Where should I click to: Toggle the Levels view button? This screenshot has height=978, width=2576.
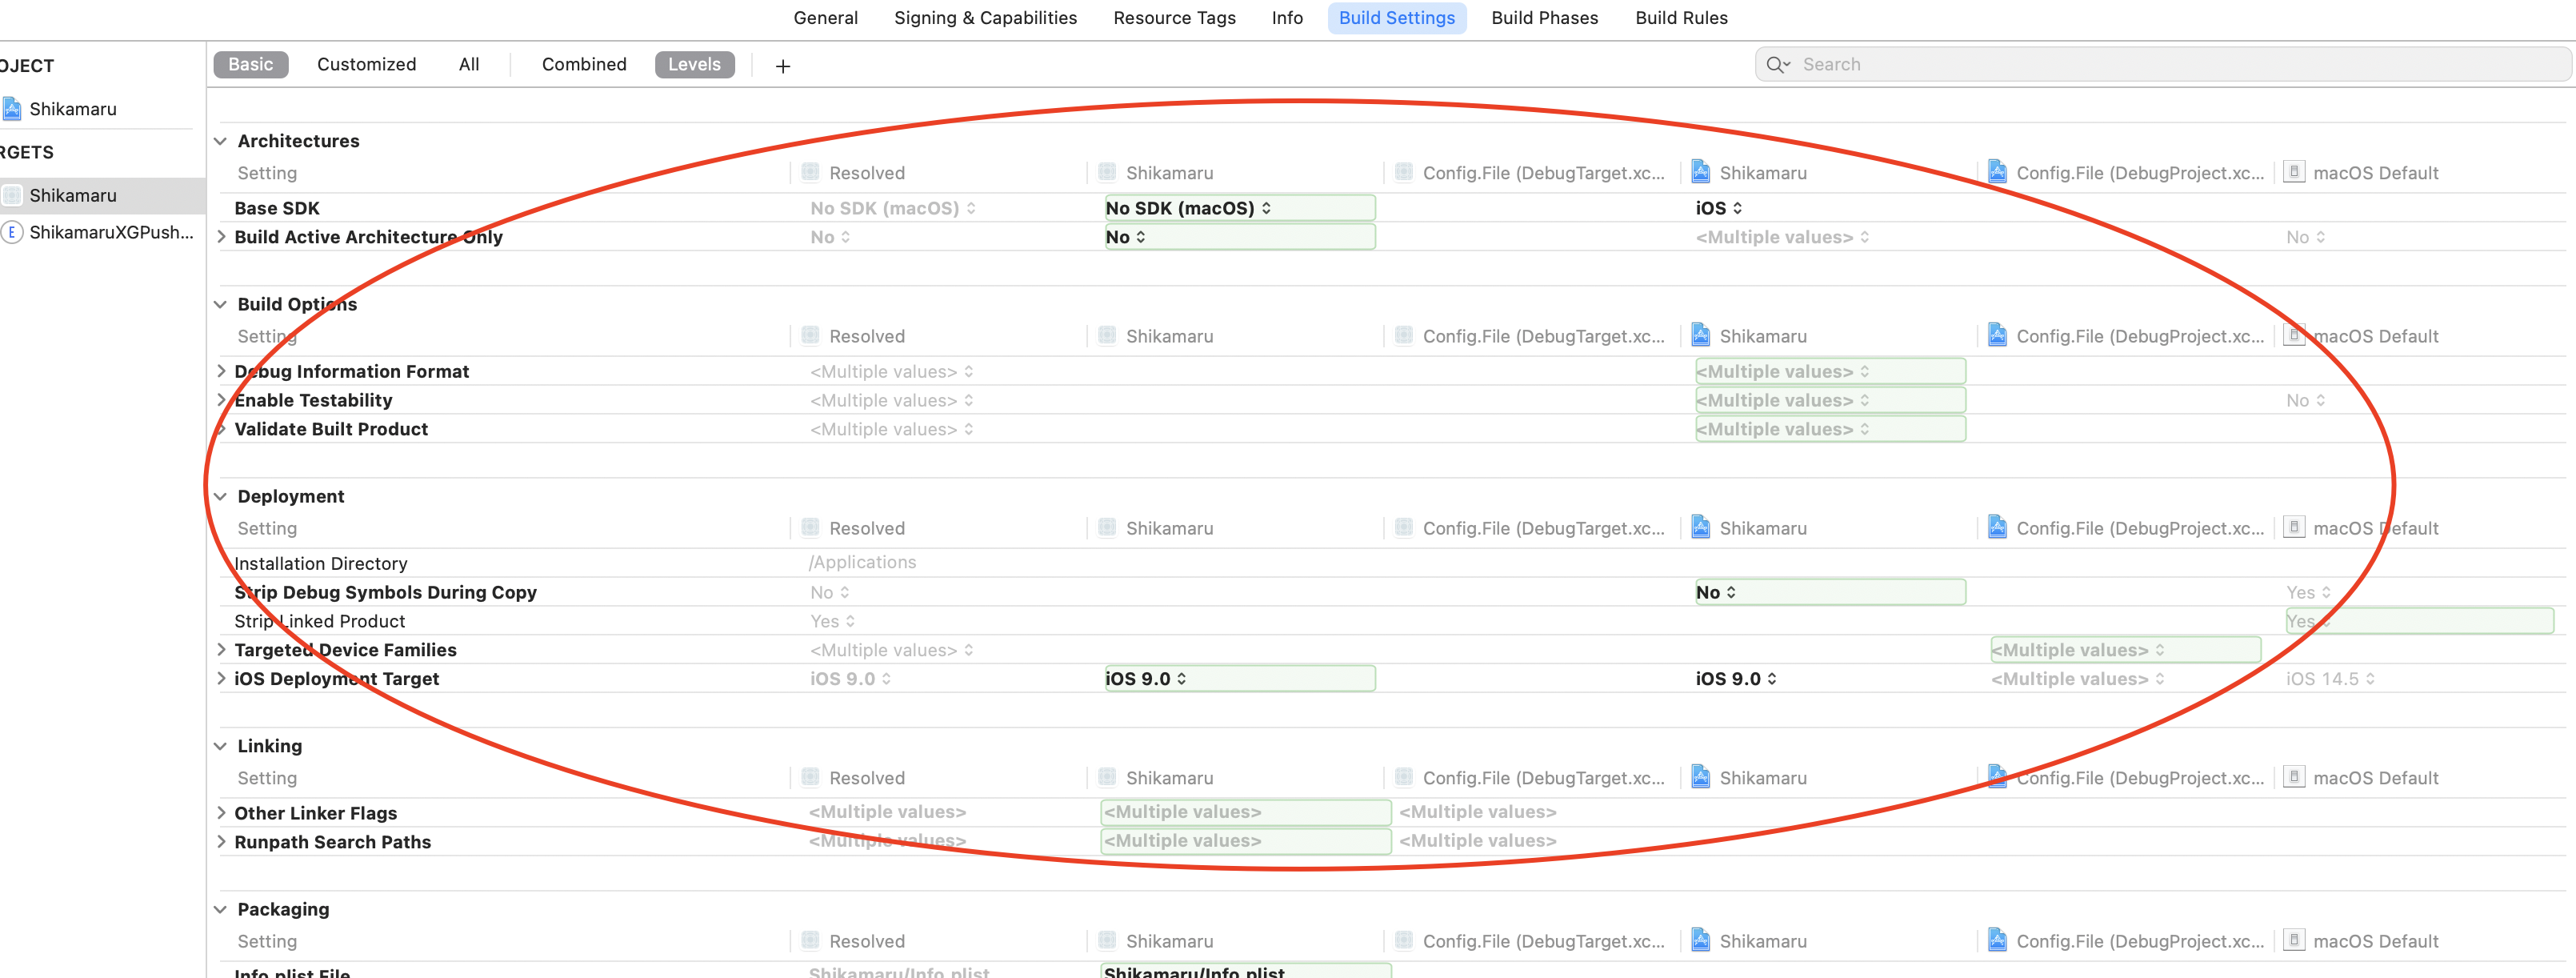pyautogui.click(x=694, y=65)
